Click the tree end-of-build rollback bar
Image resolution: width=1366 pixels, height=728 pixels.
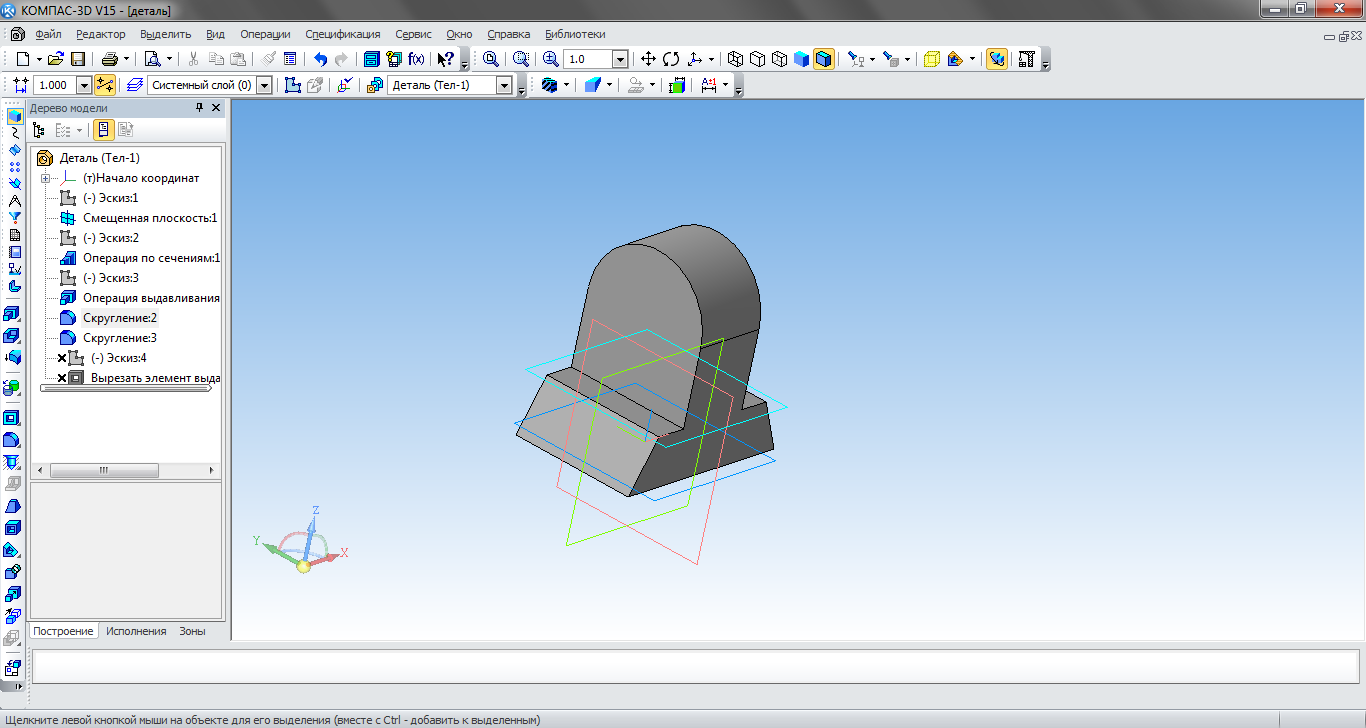125,388
